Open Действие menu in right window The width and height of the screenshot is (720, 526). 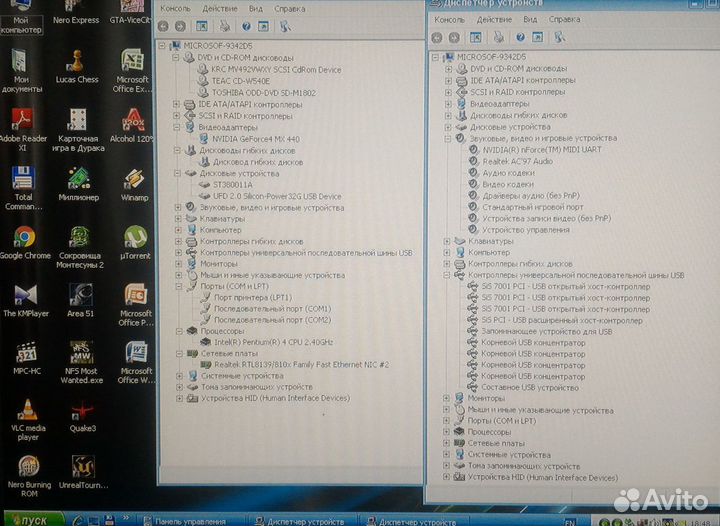[494, 19]
